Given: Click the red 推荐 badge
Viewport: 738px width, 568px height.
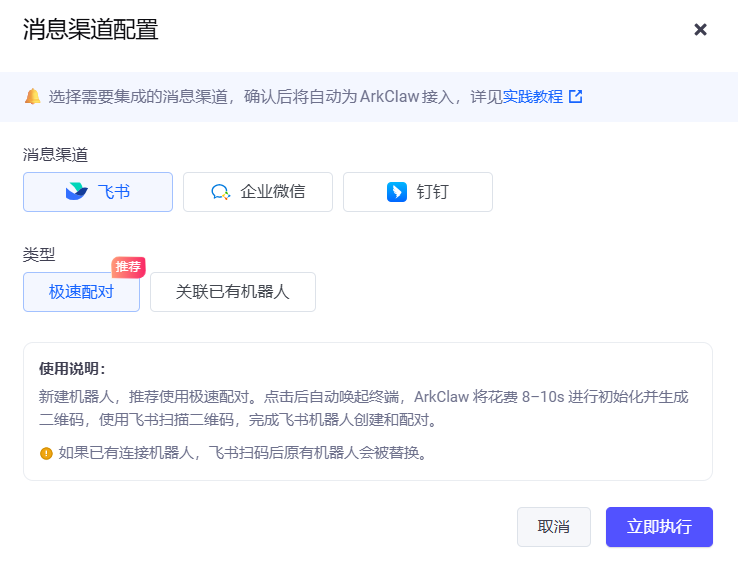Looking at the screenshot, I should (128, 267).
